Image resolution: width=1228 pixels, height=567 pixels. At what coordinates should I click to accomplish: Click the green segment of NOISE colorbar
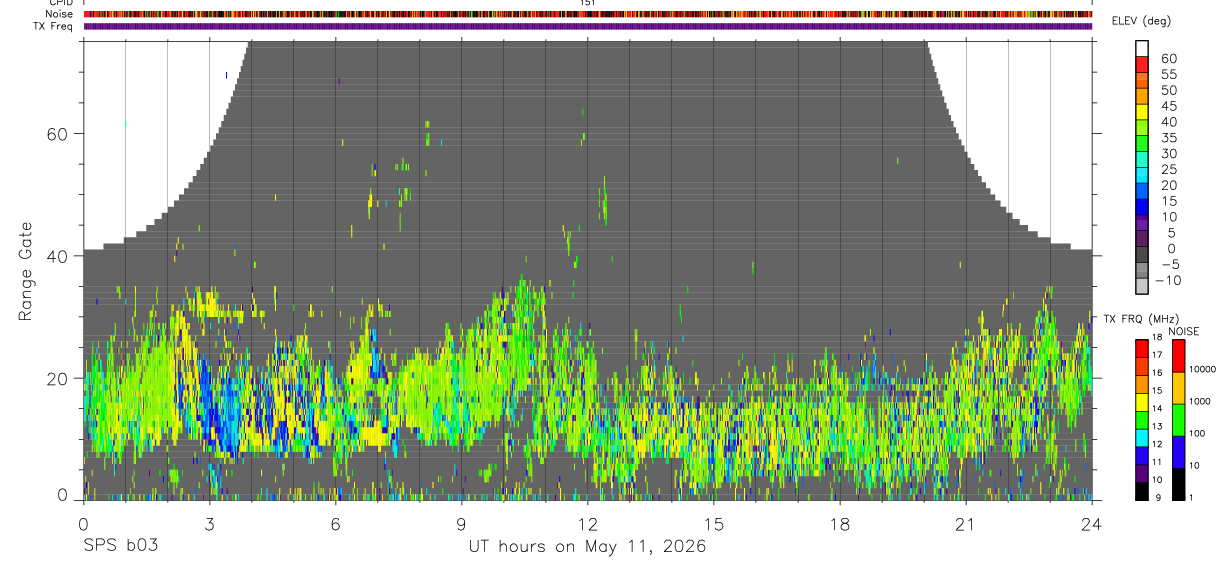tap(1178, 419)
